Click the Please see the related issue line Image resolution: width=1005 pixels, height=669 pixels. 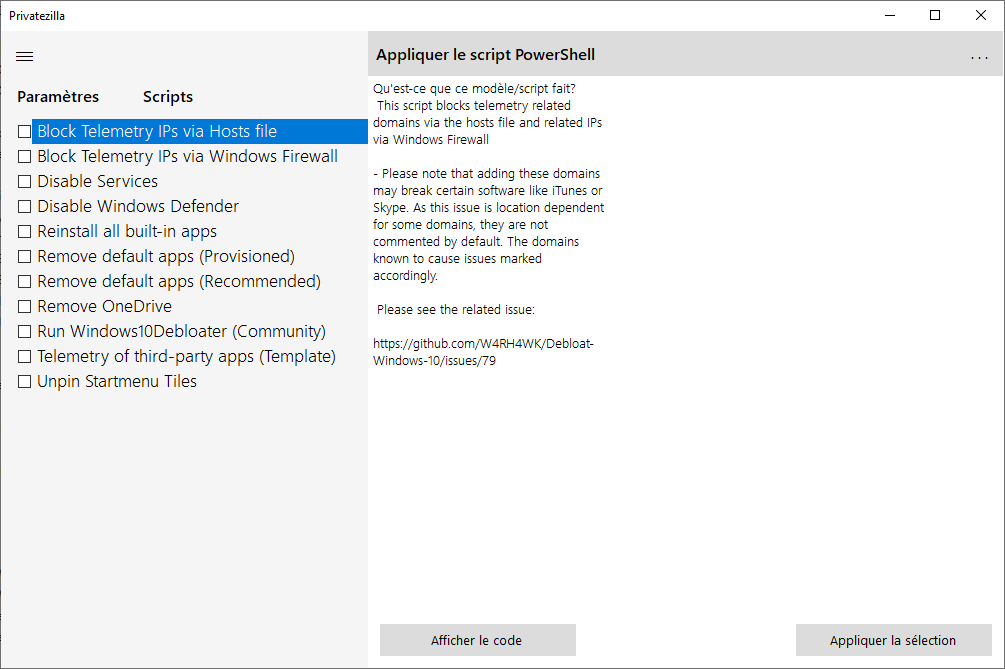(x=456, y=310)
